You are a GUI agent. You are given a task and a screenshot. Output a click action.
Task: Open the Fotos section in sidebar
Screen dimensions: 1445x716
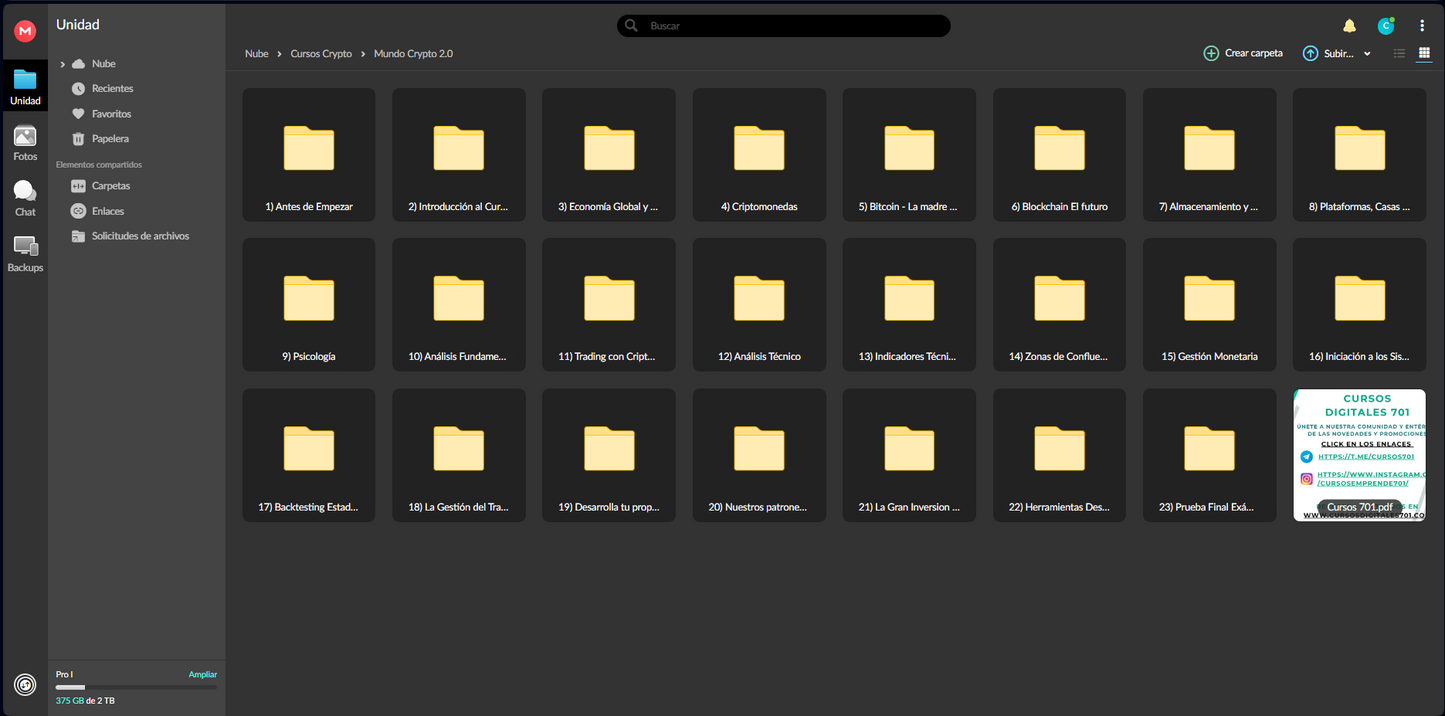(25, 143)
